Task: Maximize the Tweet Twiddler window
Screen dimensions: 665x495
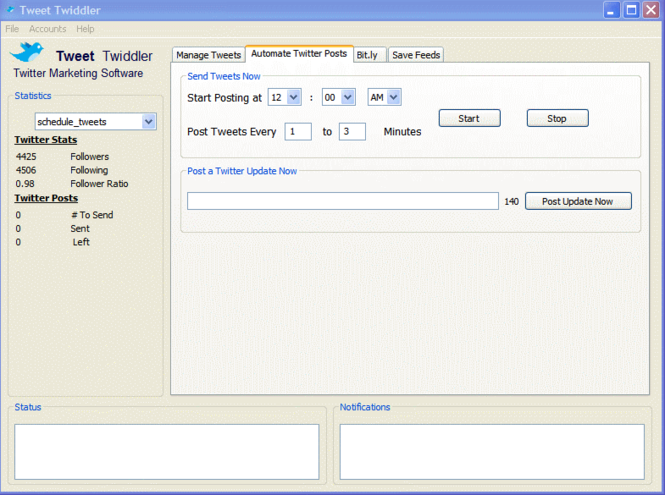Action: 631,10
